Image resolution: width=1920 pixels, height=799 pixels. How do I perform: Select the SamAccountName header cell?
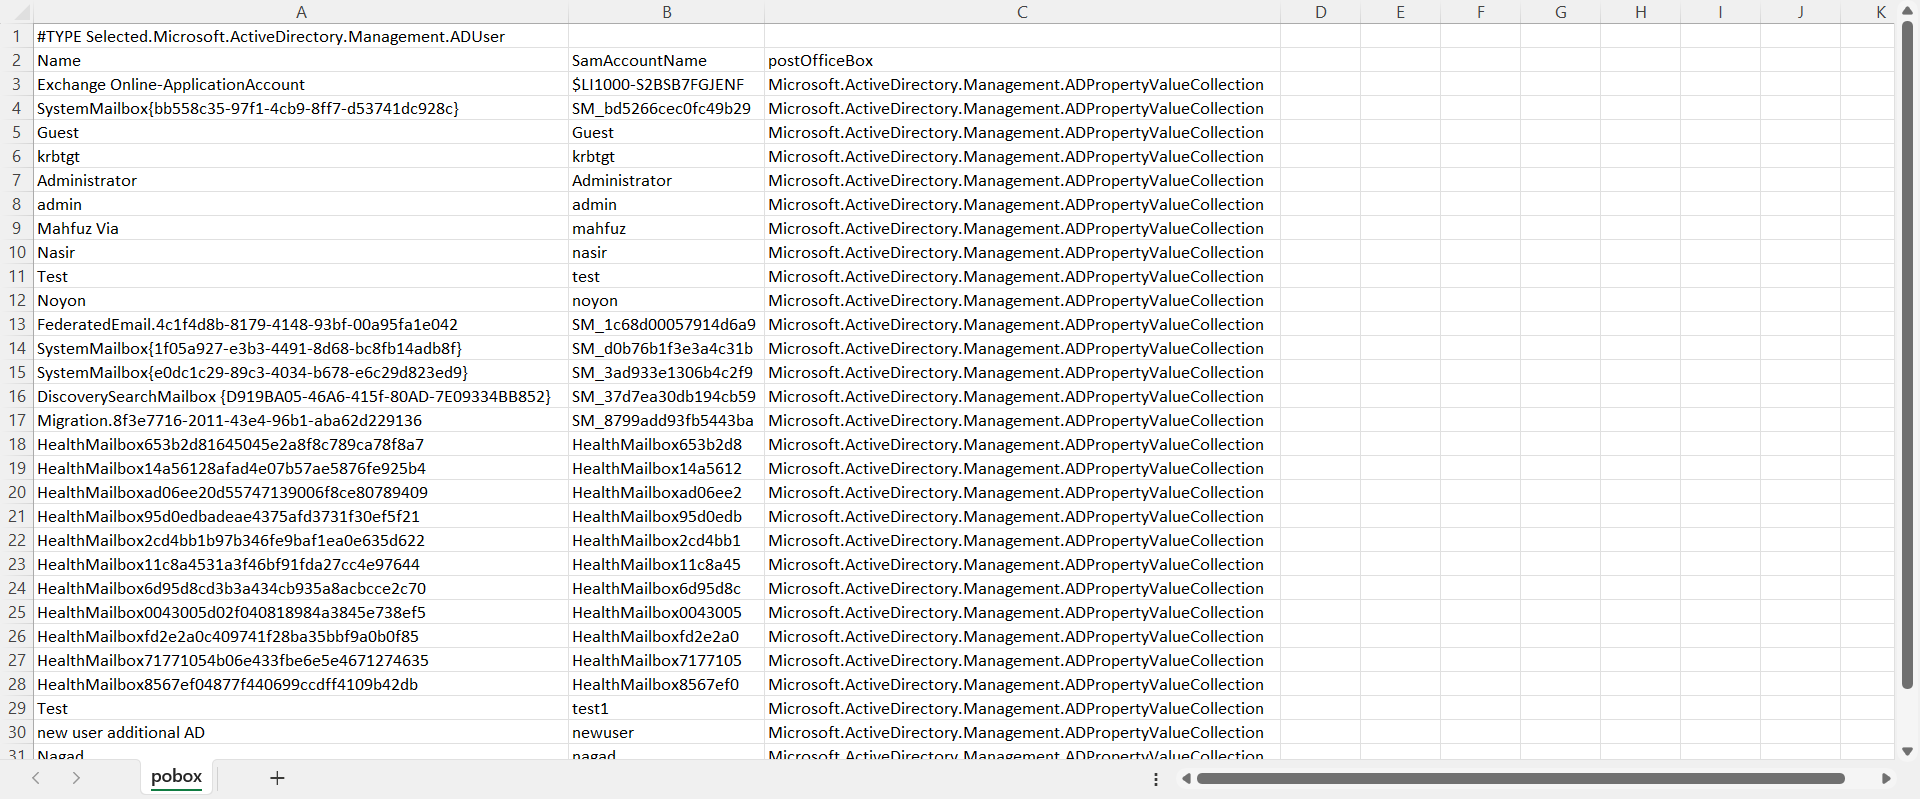(x=666, y=60)
